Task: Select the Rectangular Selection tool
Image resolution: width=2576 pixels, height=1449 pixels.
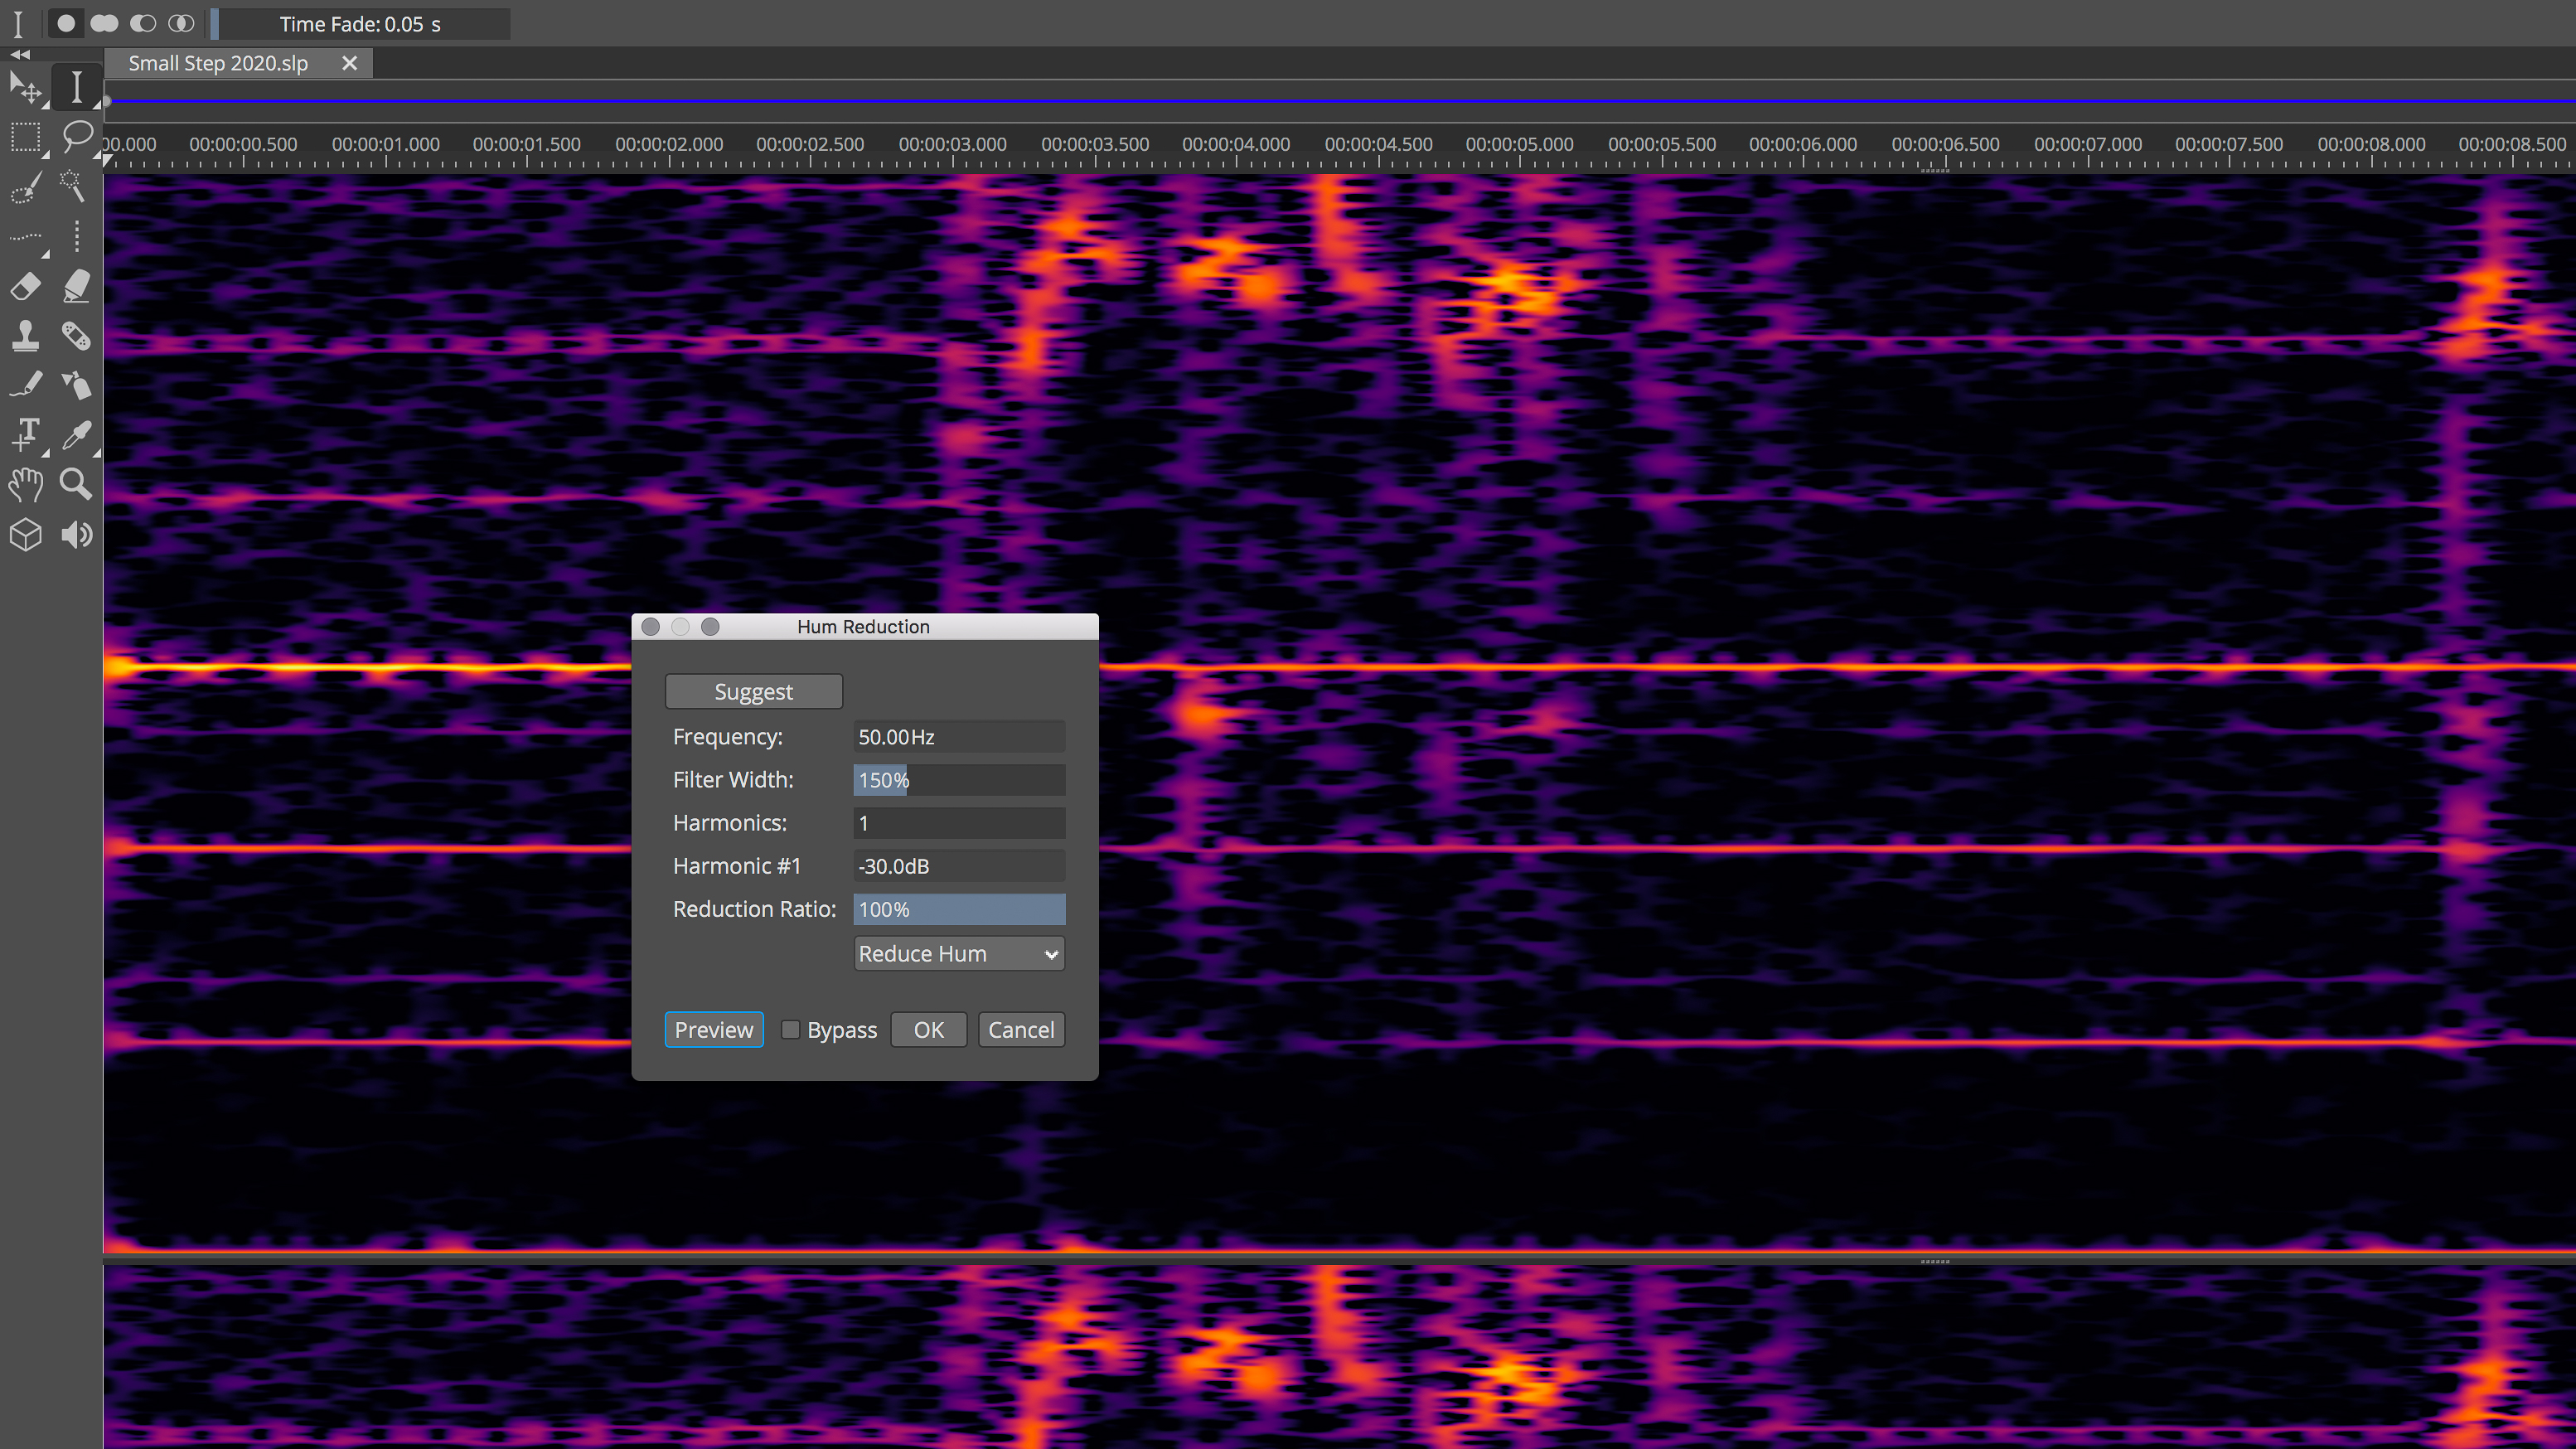Action: pyautogui.click(x=27, y=137)
